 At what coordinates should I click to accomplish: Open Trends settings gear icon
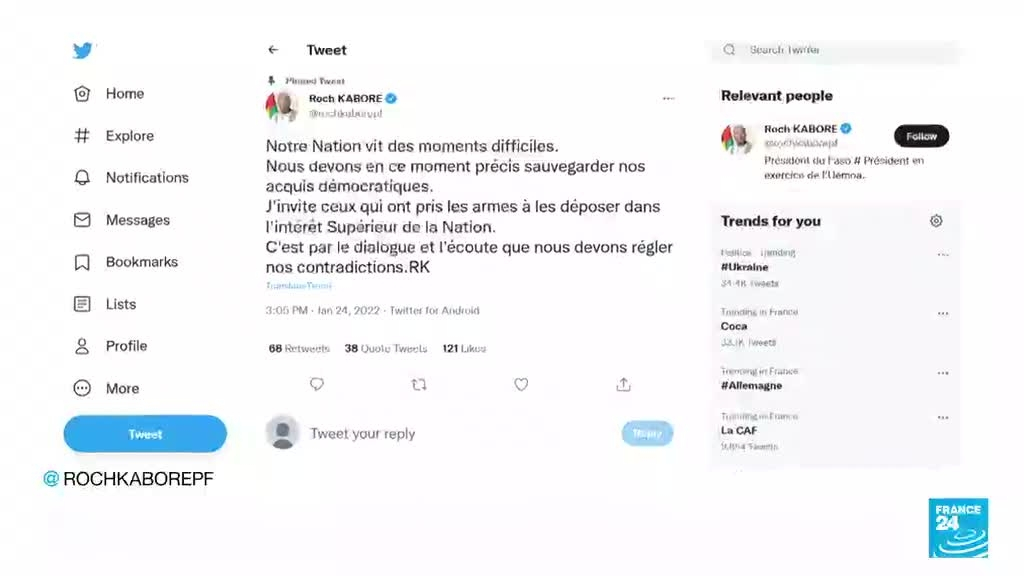point(936,221)
